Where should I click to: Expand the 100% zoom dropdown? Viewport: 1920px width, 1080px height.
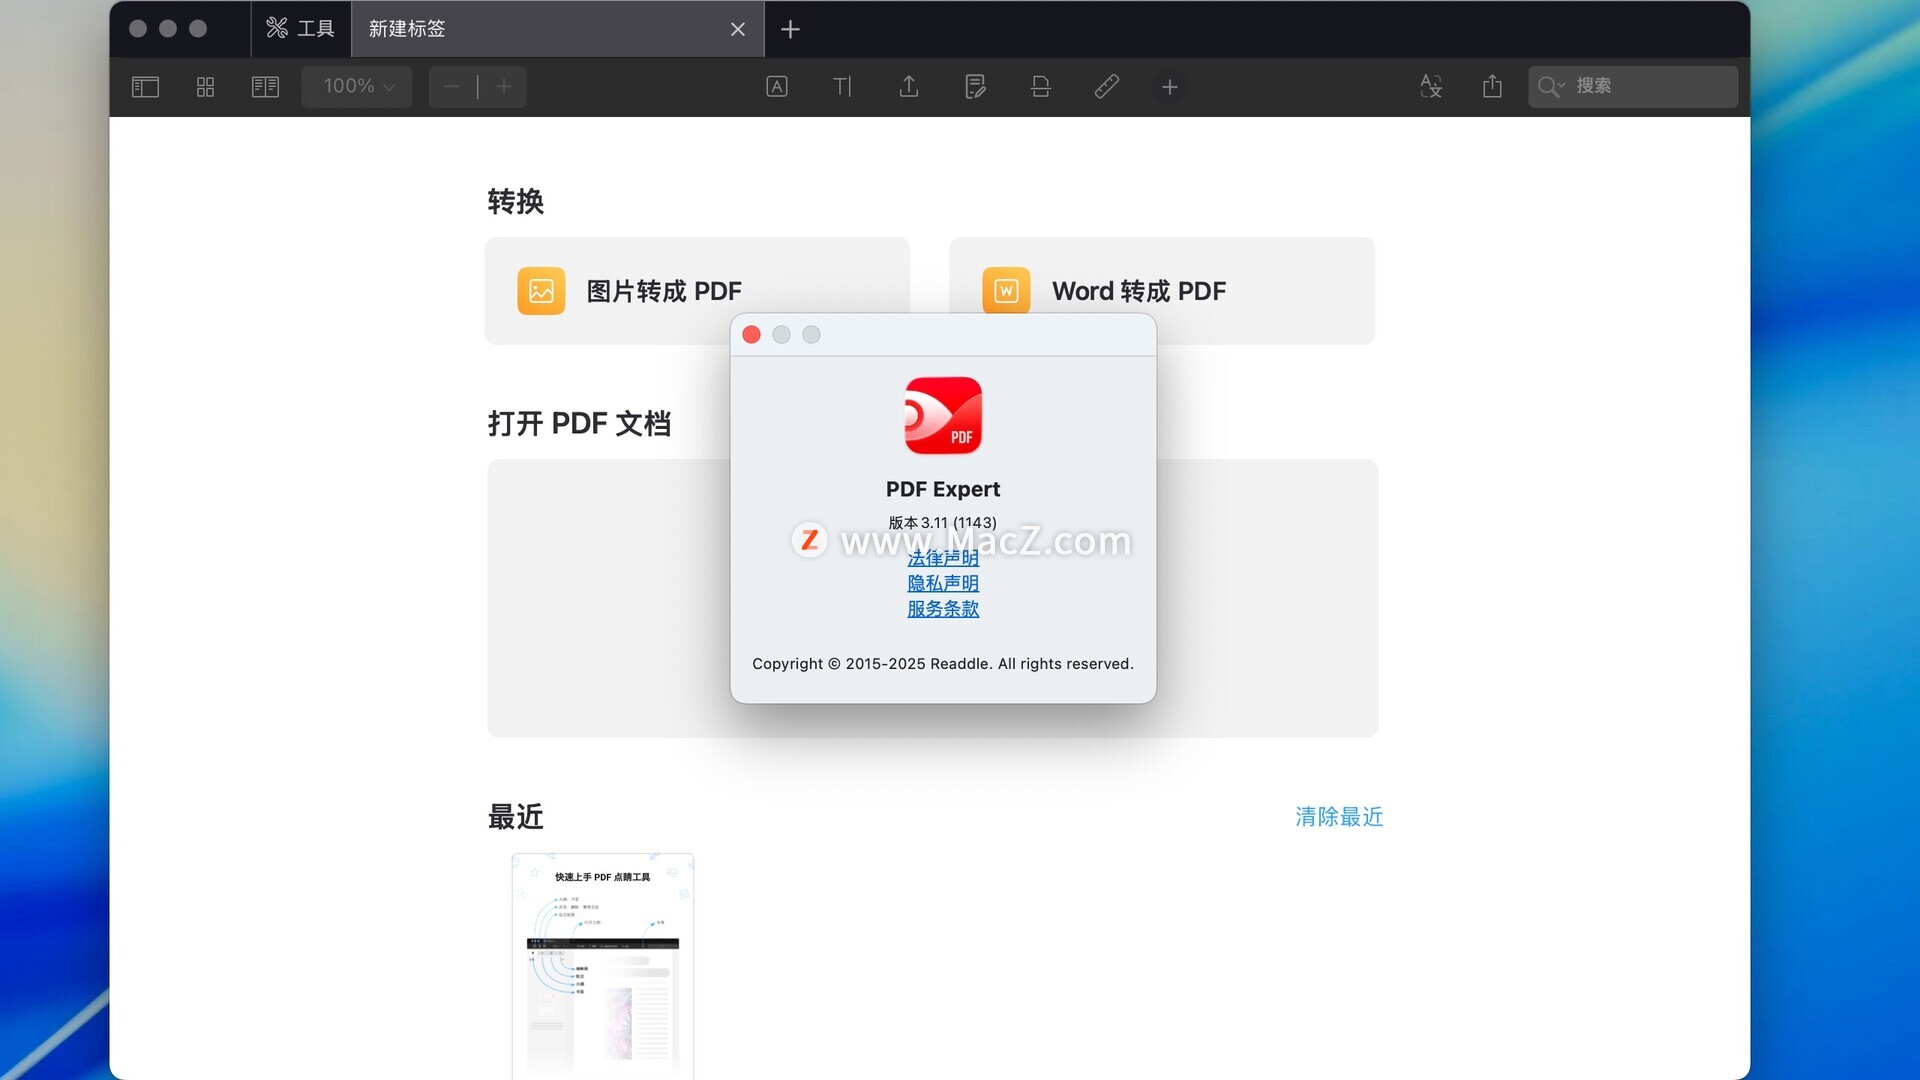tap(357, 87)
